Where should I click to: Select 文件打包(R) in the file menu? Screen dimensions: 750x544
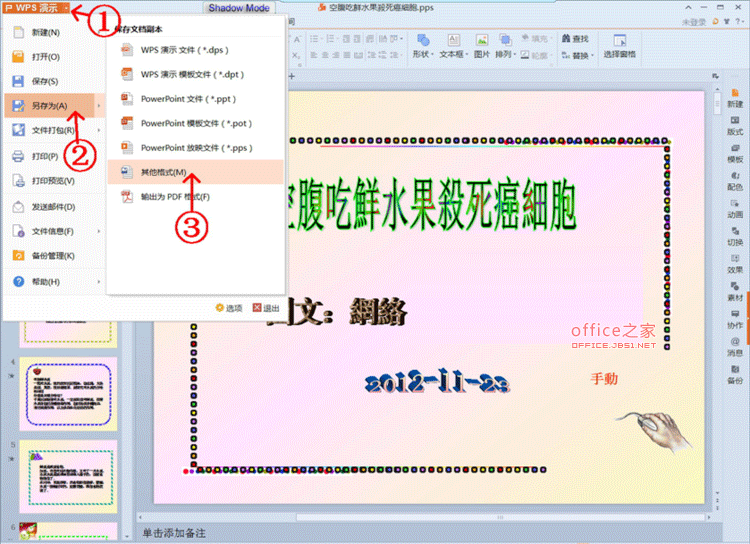pyautogui.click(x=54, y=130)
